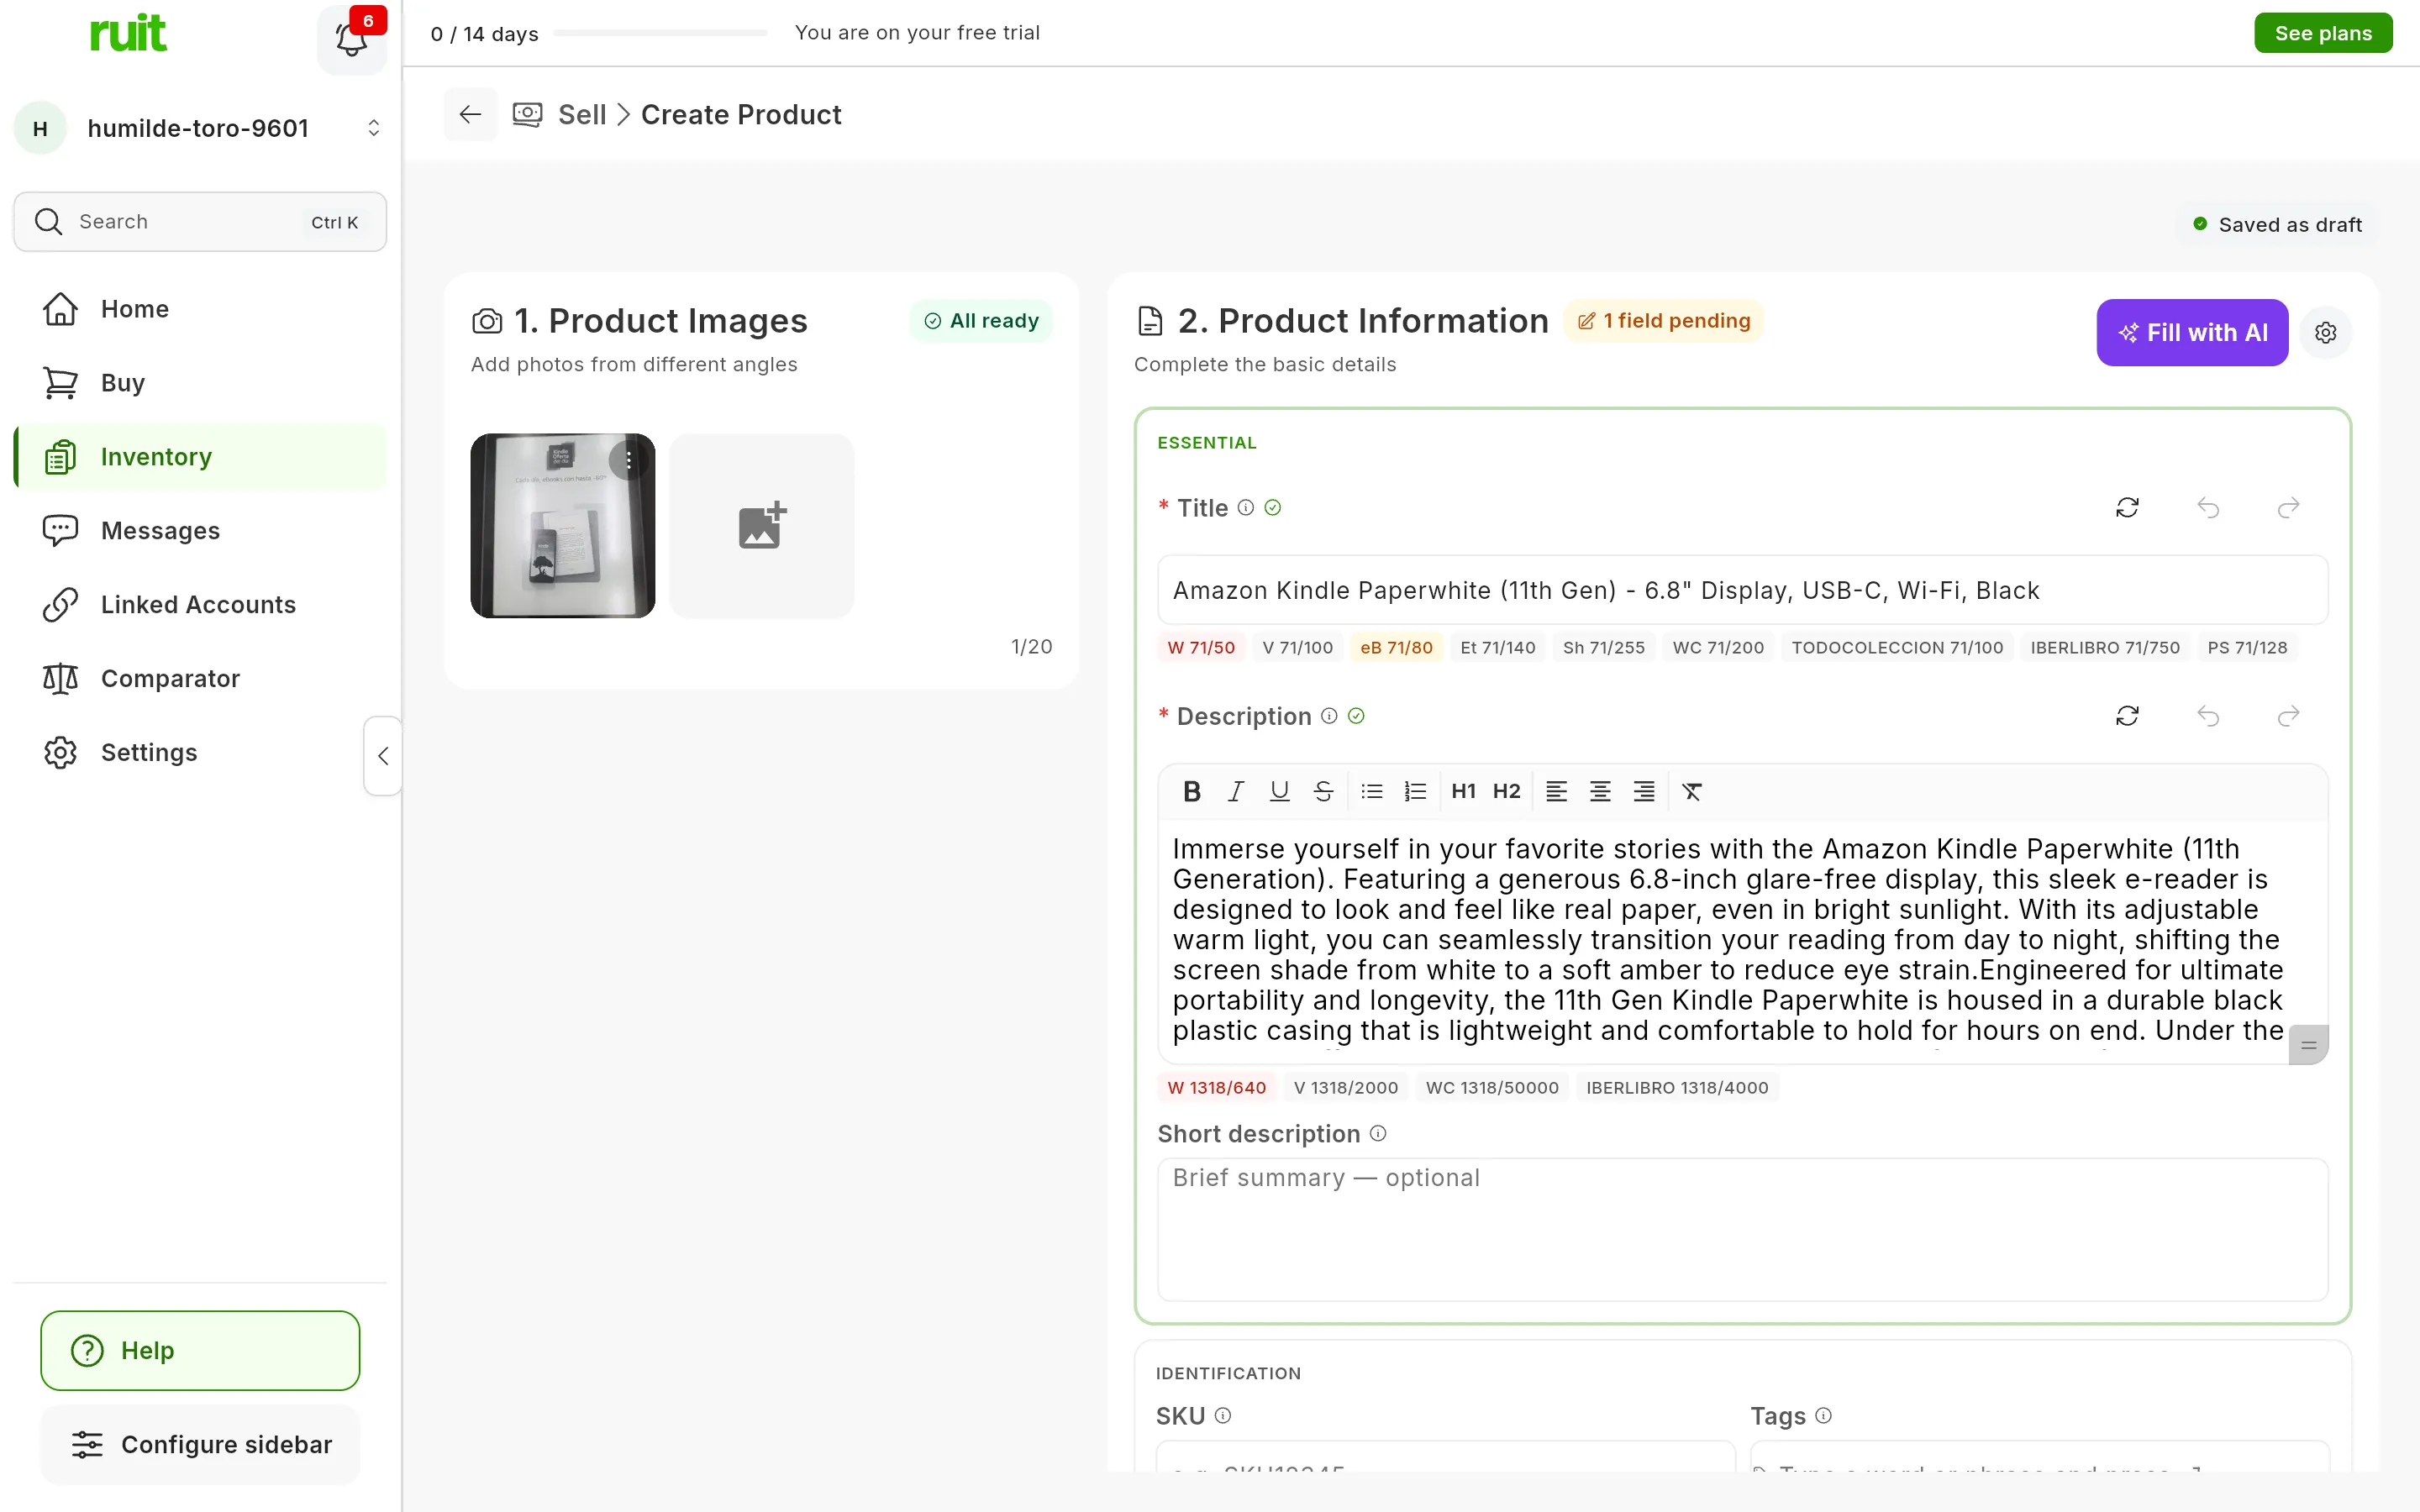
Task: Click the Fill with AI button
Action: (2192, 333)
